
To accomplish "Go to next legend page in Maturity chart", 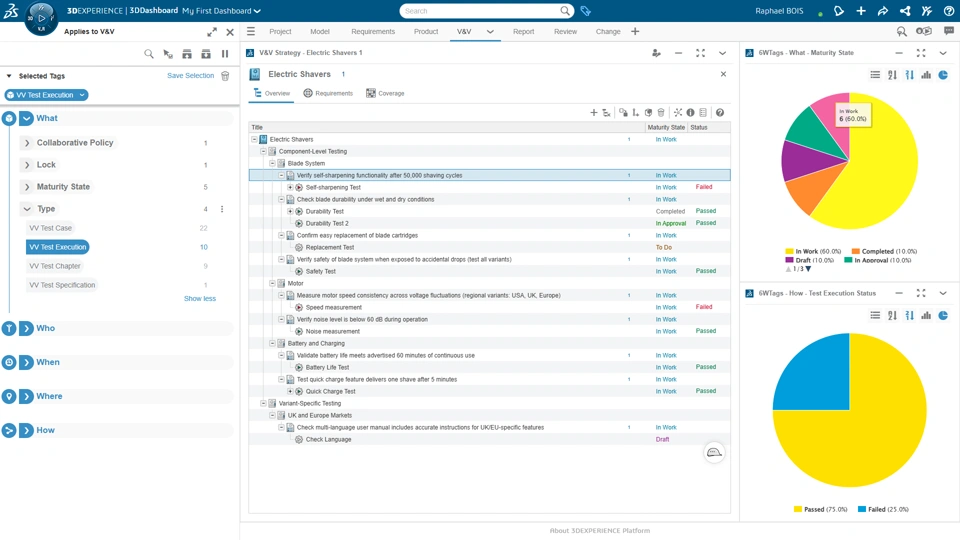I will [x=808, y=269].
